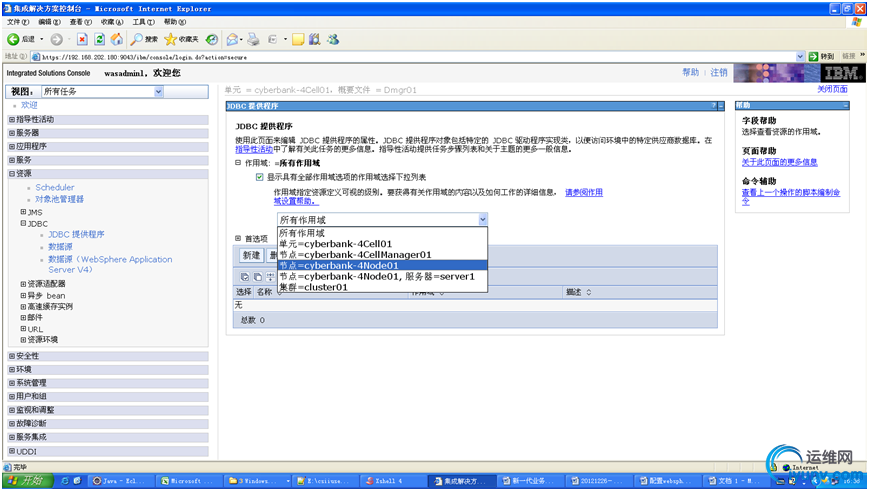Screen dimensions: 869x491
Task: Collapse the 首选项 section toggle
Action: (238, 238)
